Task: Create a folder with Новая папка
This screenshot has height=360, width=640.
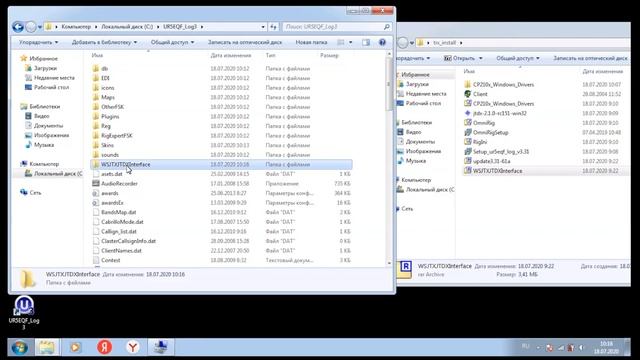Action: (311, 42)
